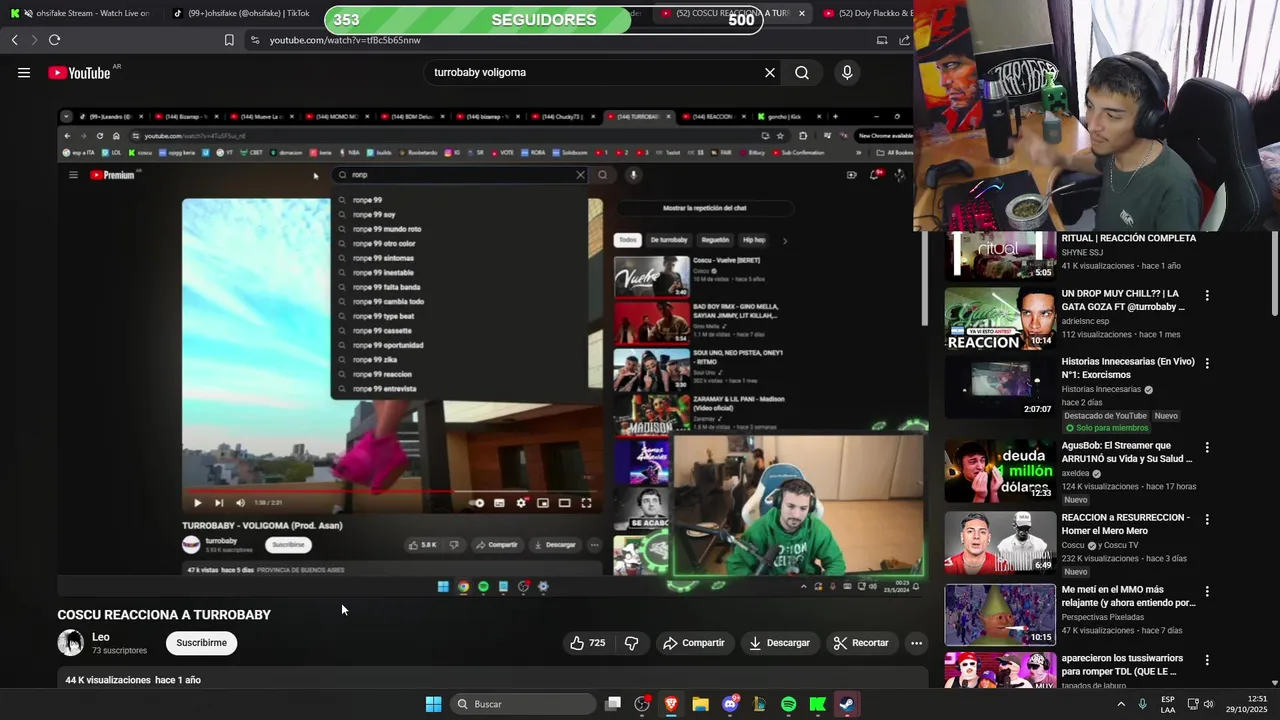Switch to the ohsifake TikTok tab

pyautogui.click(x=240, y=13)
